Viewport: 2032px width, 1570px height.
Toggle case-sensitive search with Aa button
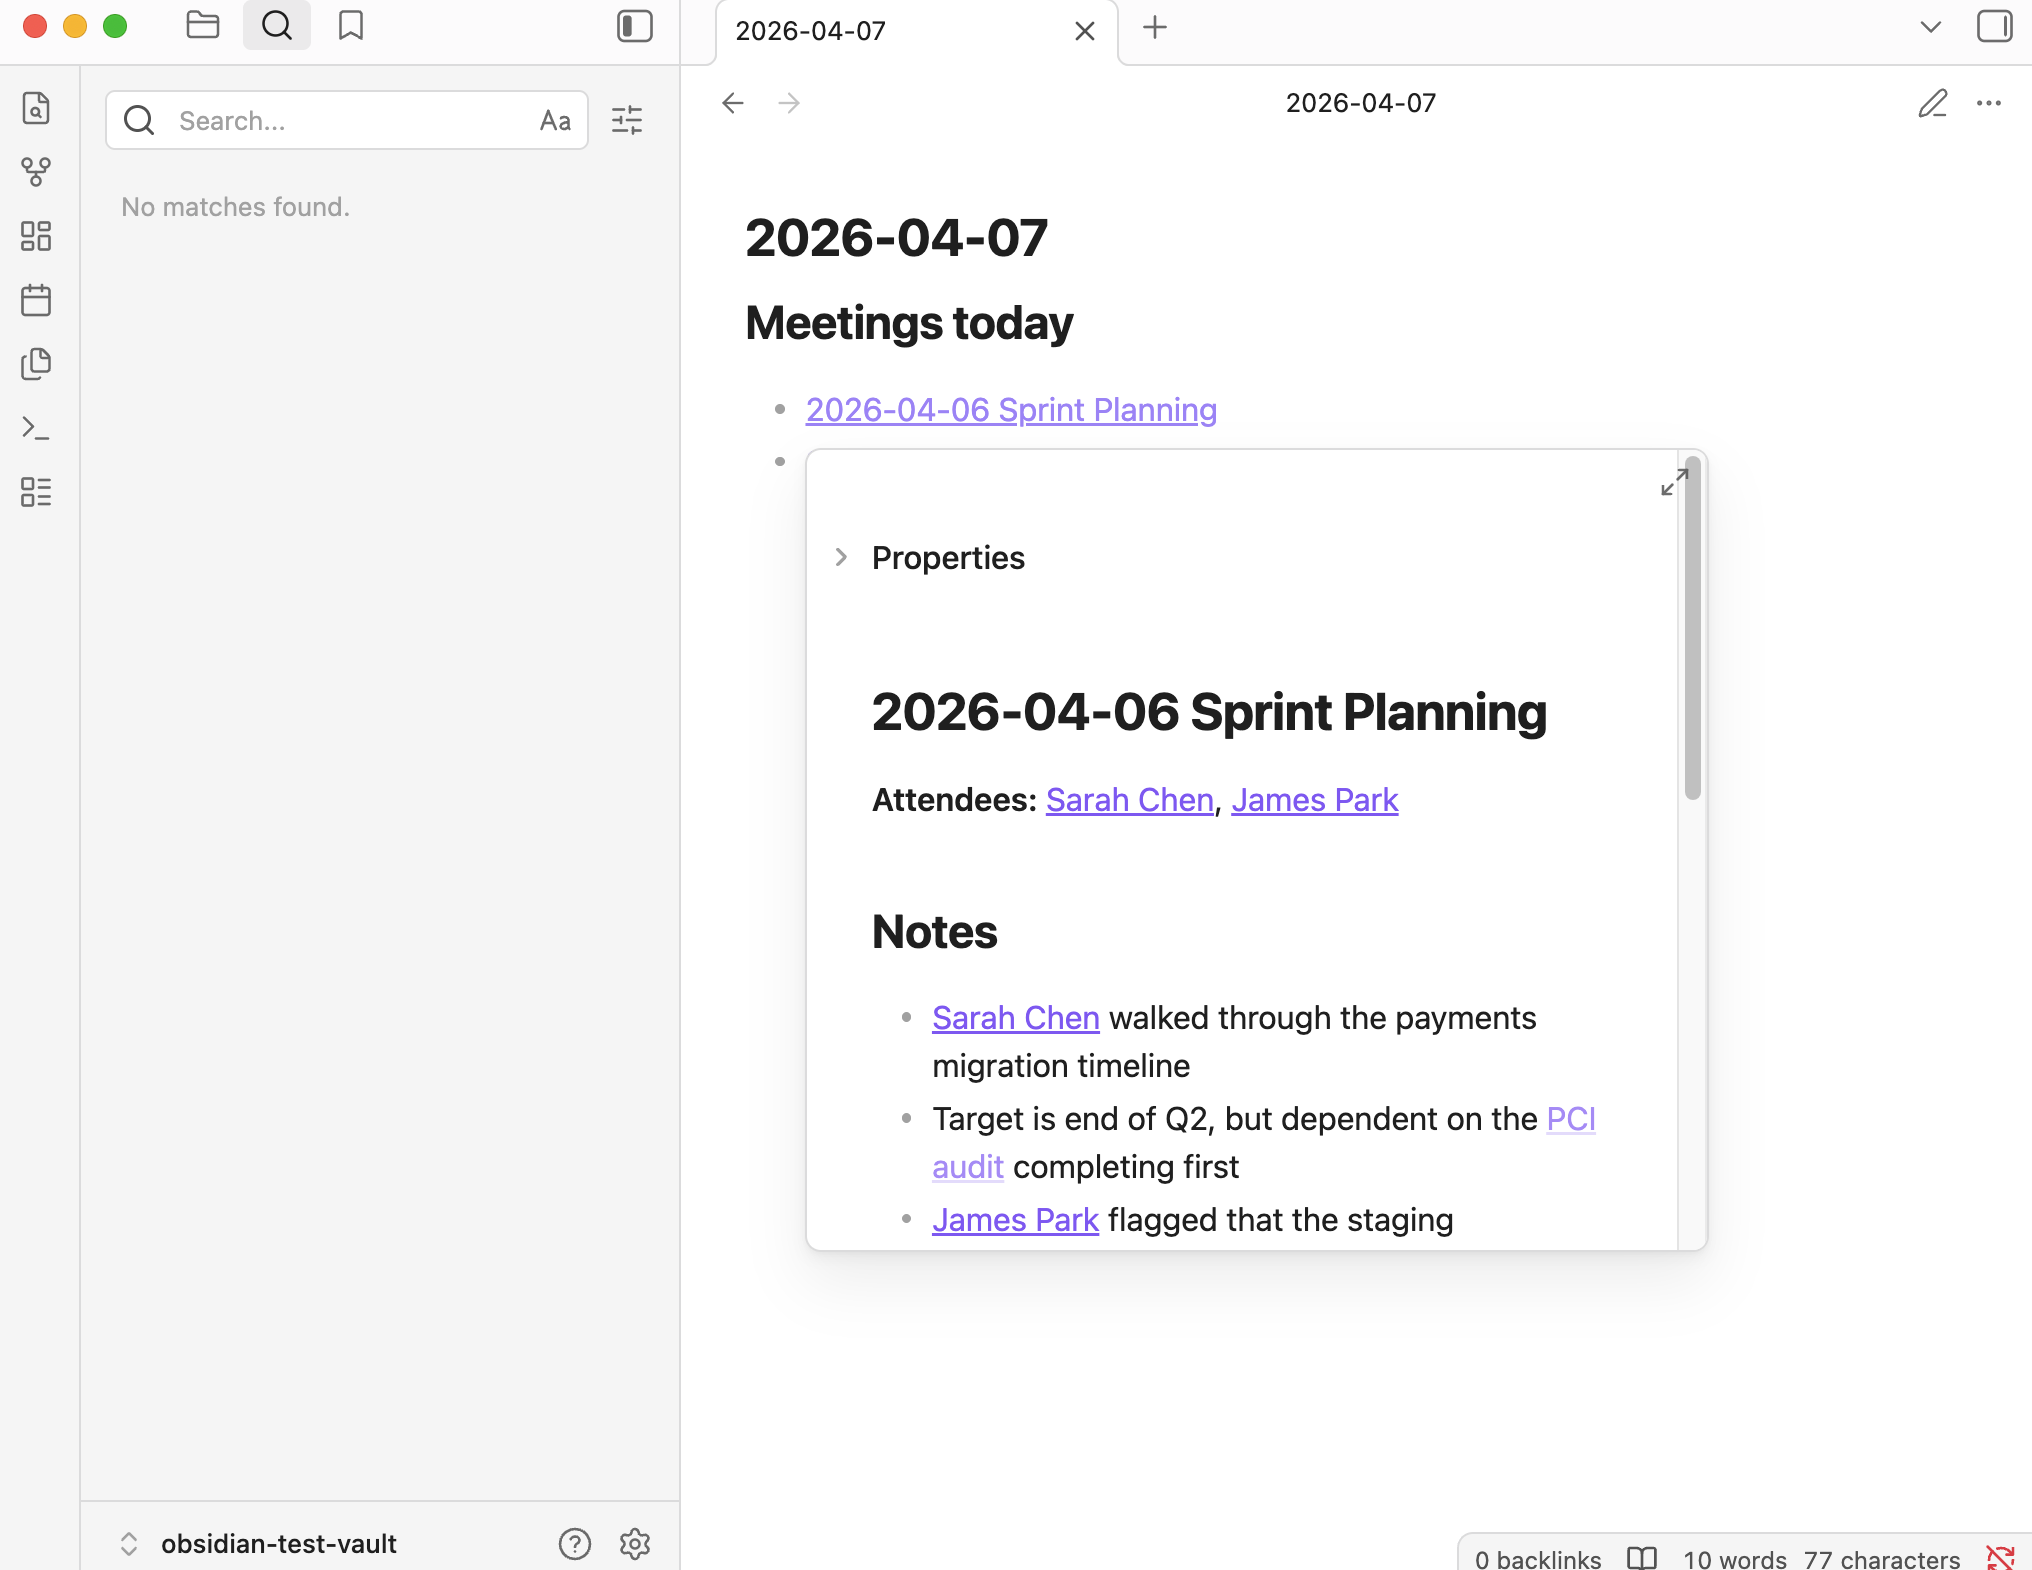coord(555,120)
